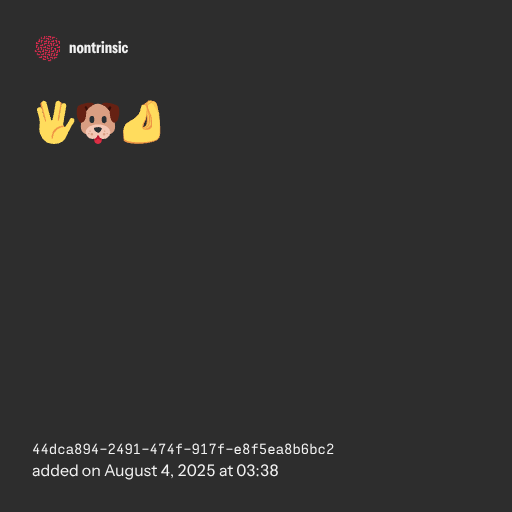This screenshot has width=512, height=512.
Task: Click the UUID segment 474f
Action: 166,449
